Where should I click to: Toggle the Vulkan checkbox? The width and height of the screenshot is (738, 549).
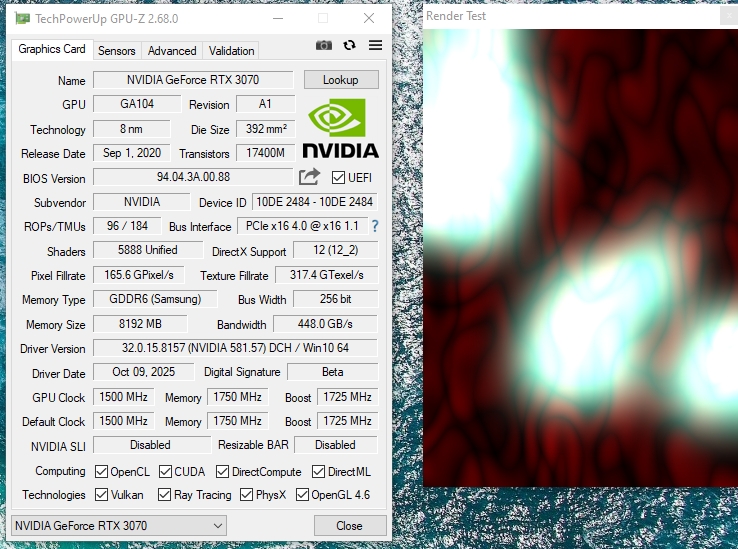(101, 494)
